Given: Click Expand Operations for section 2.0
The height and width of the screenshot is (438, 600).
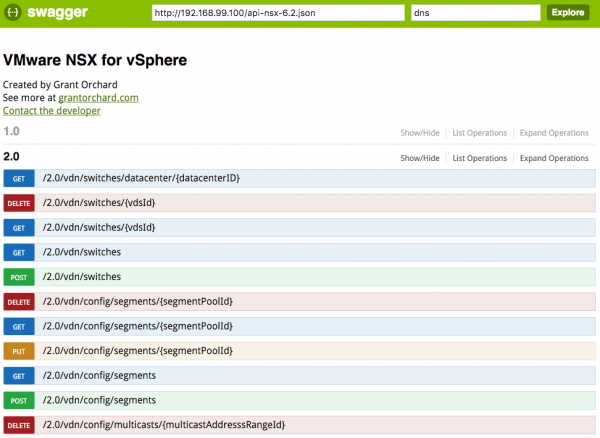Looking at the screenshot, I should 554,158.
